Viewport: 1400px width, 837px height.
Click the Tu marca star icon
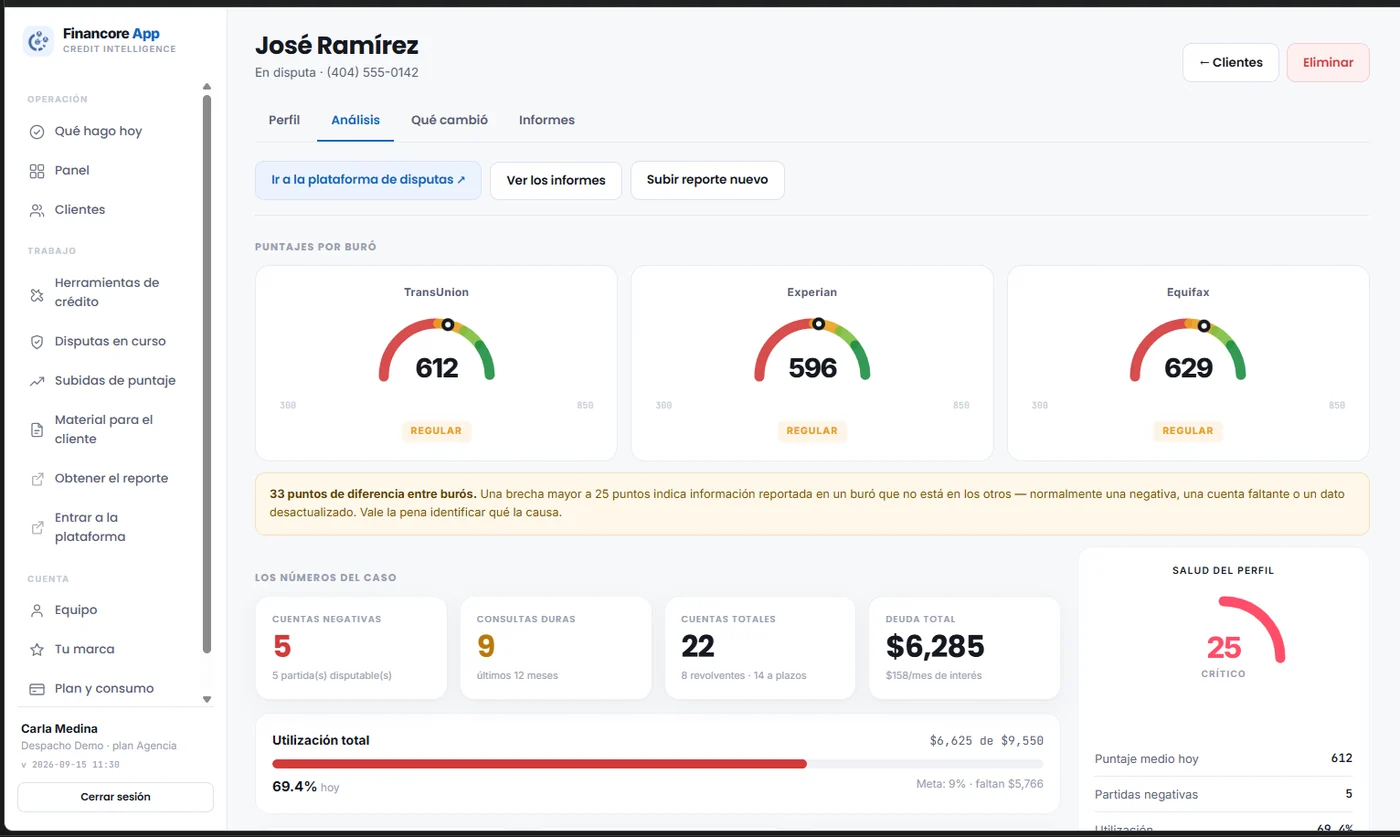[37, 650]
